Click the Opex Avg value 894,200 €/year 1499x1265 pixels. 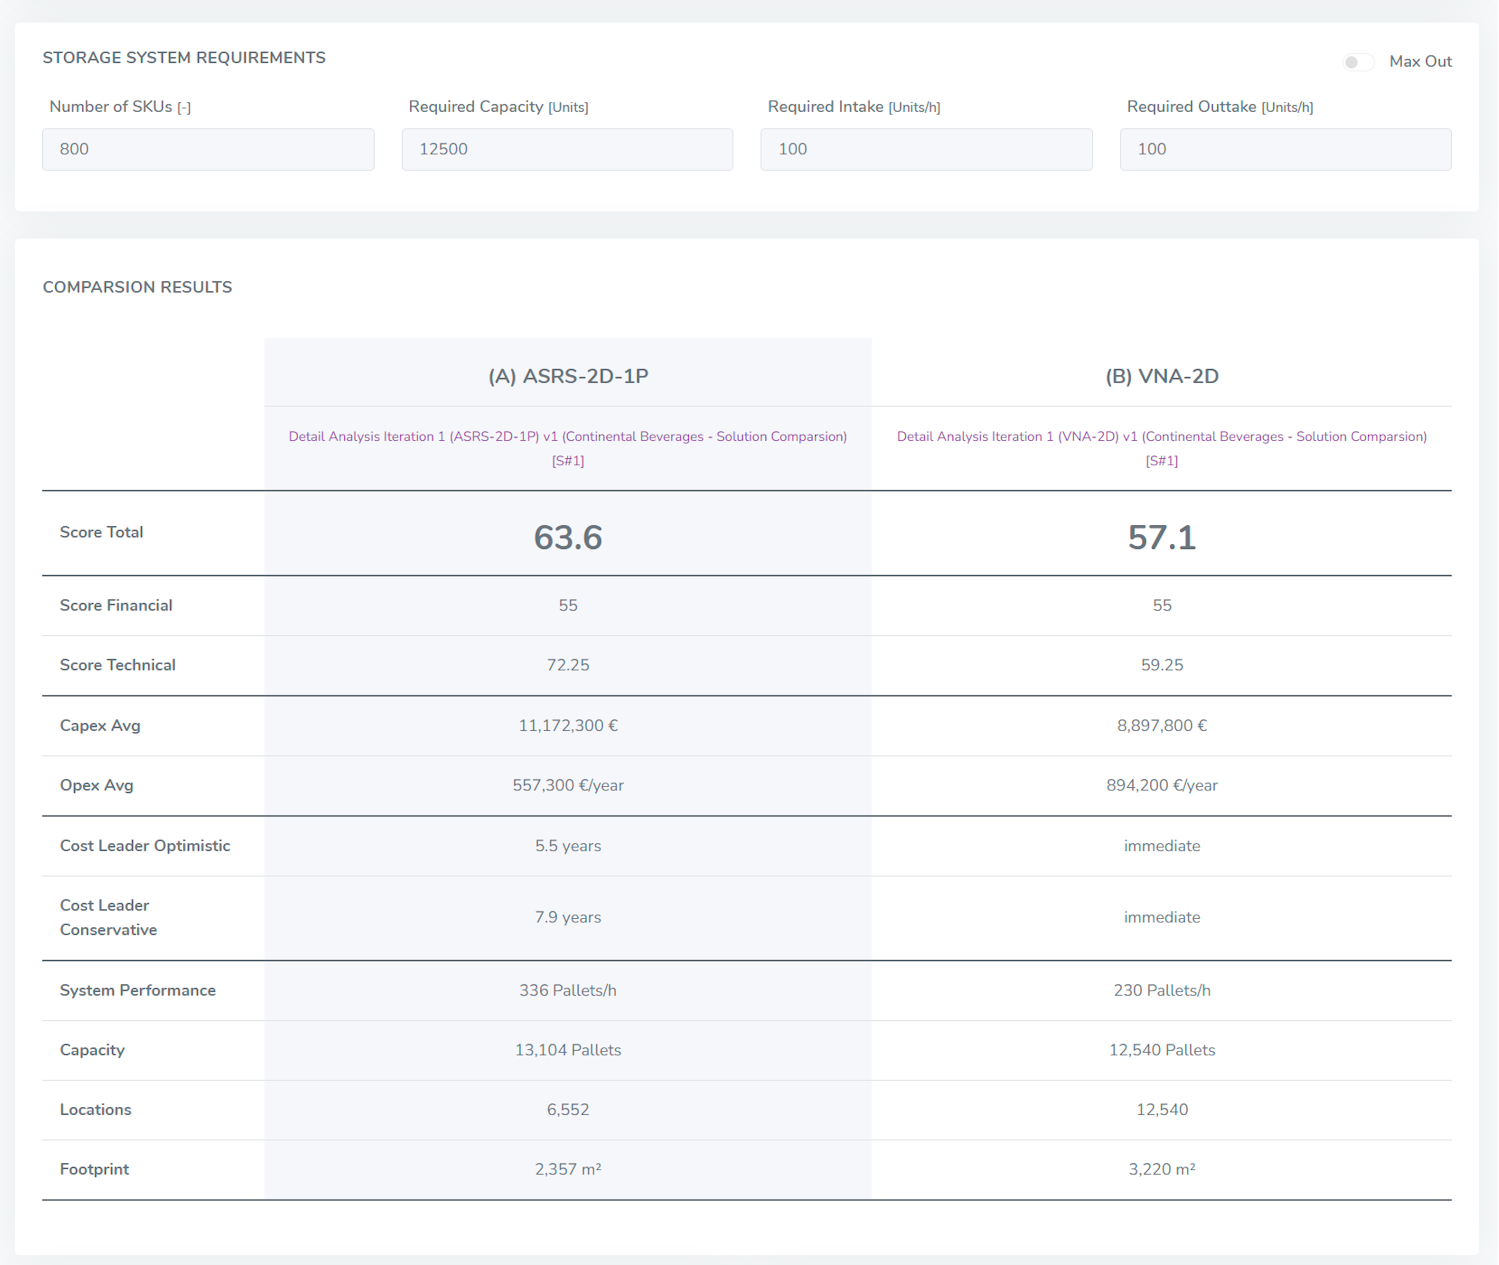[x=1162, y=785]
